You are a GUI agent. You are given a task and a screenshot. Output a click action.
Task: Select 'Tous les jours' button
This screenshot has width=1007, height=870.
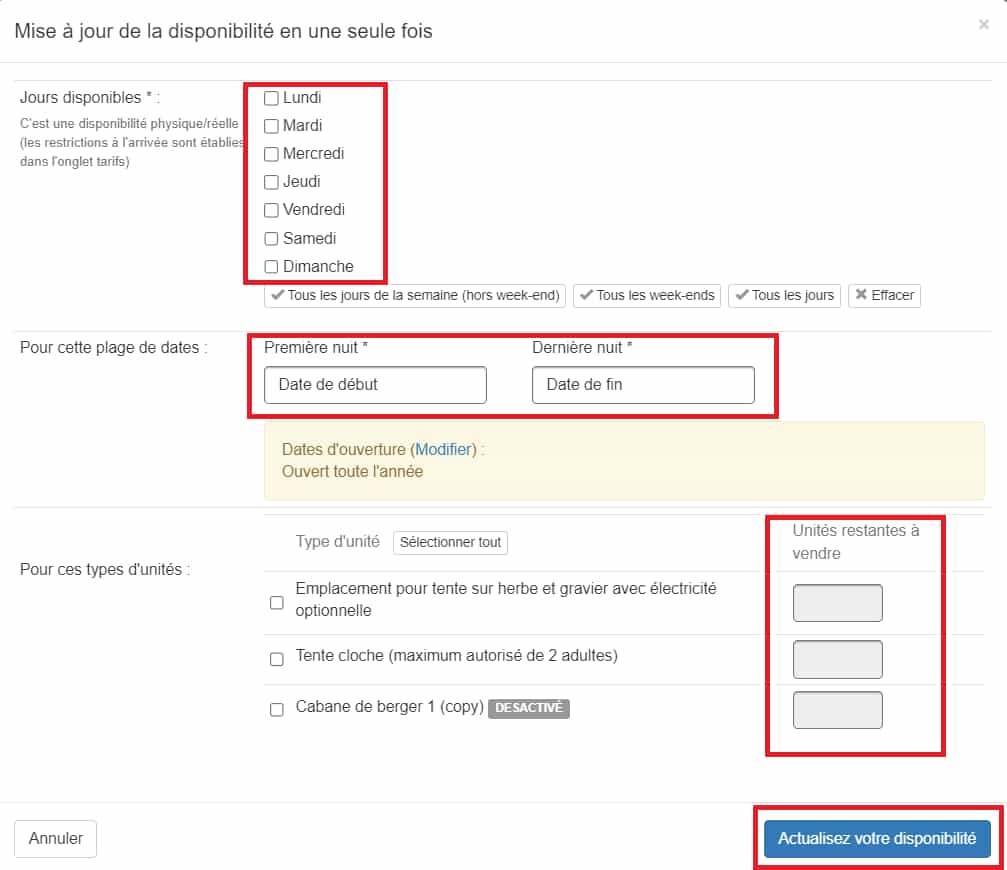tap(784, 295)
